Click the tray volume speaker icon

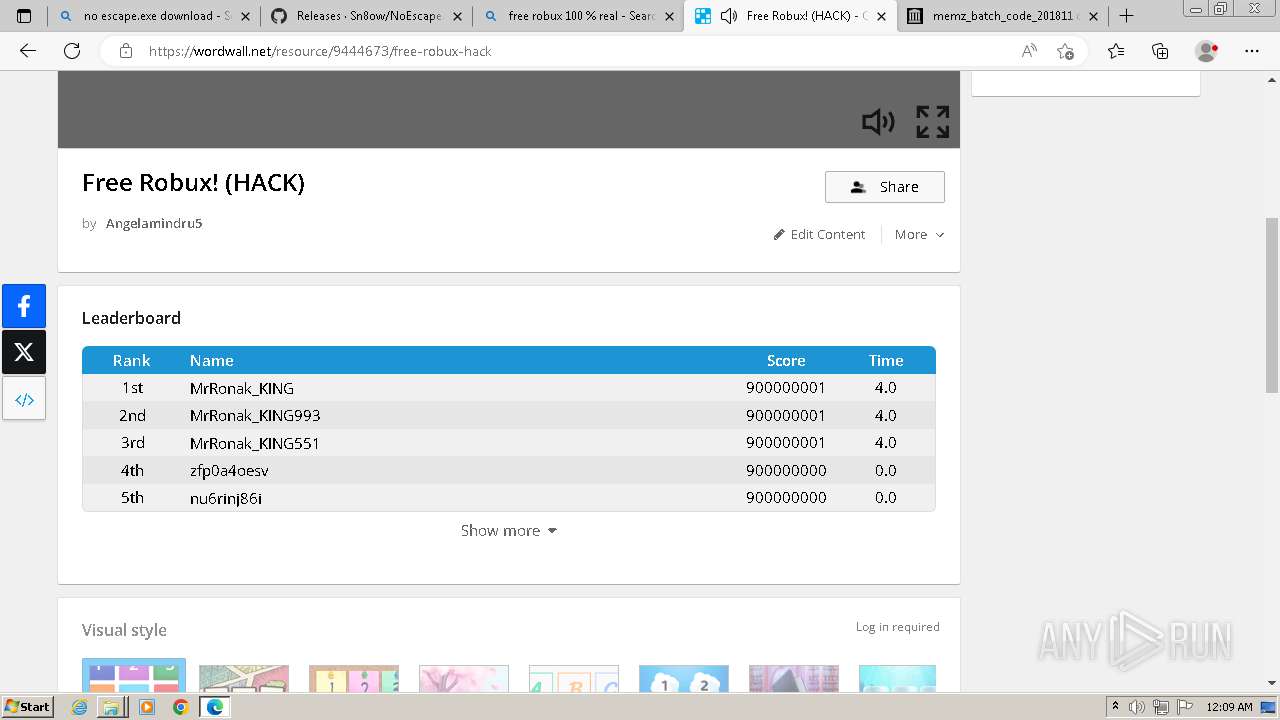(1139, 707)
